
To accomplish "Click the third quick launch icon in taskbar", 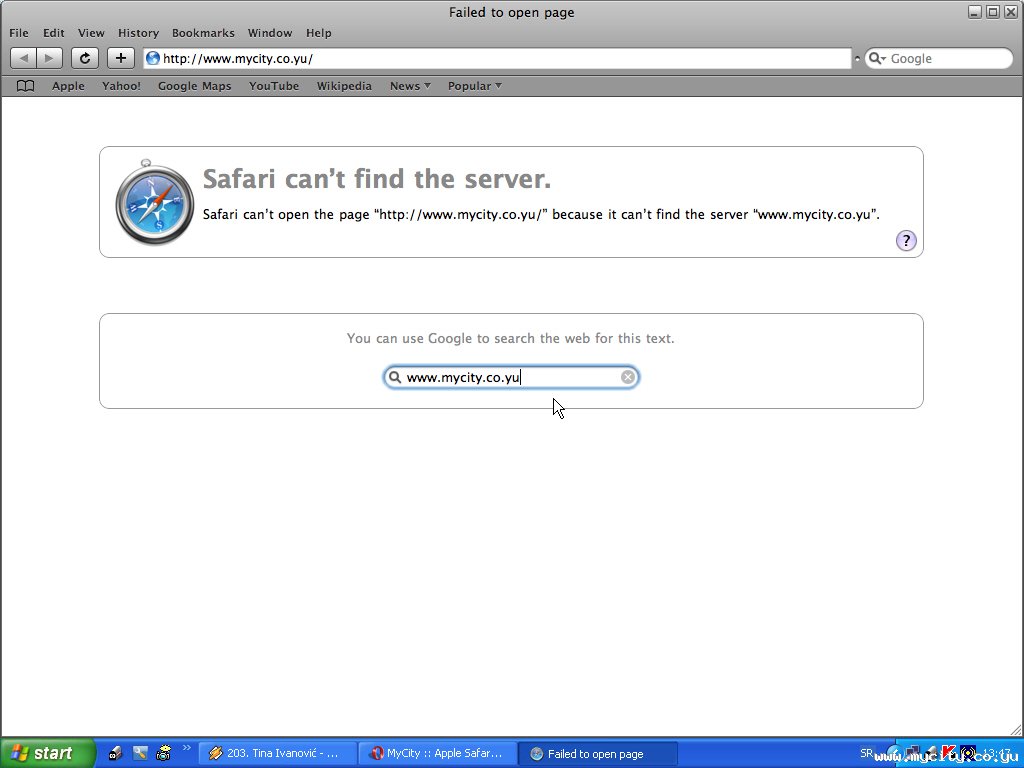I will pyautogui.click(x=163, y=753).
